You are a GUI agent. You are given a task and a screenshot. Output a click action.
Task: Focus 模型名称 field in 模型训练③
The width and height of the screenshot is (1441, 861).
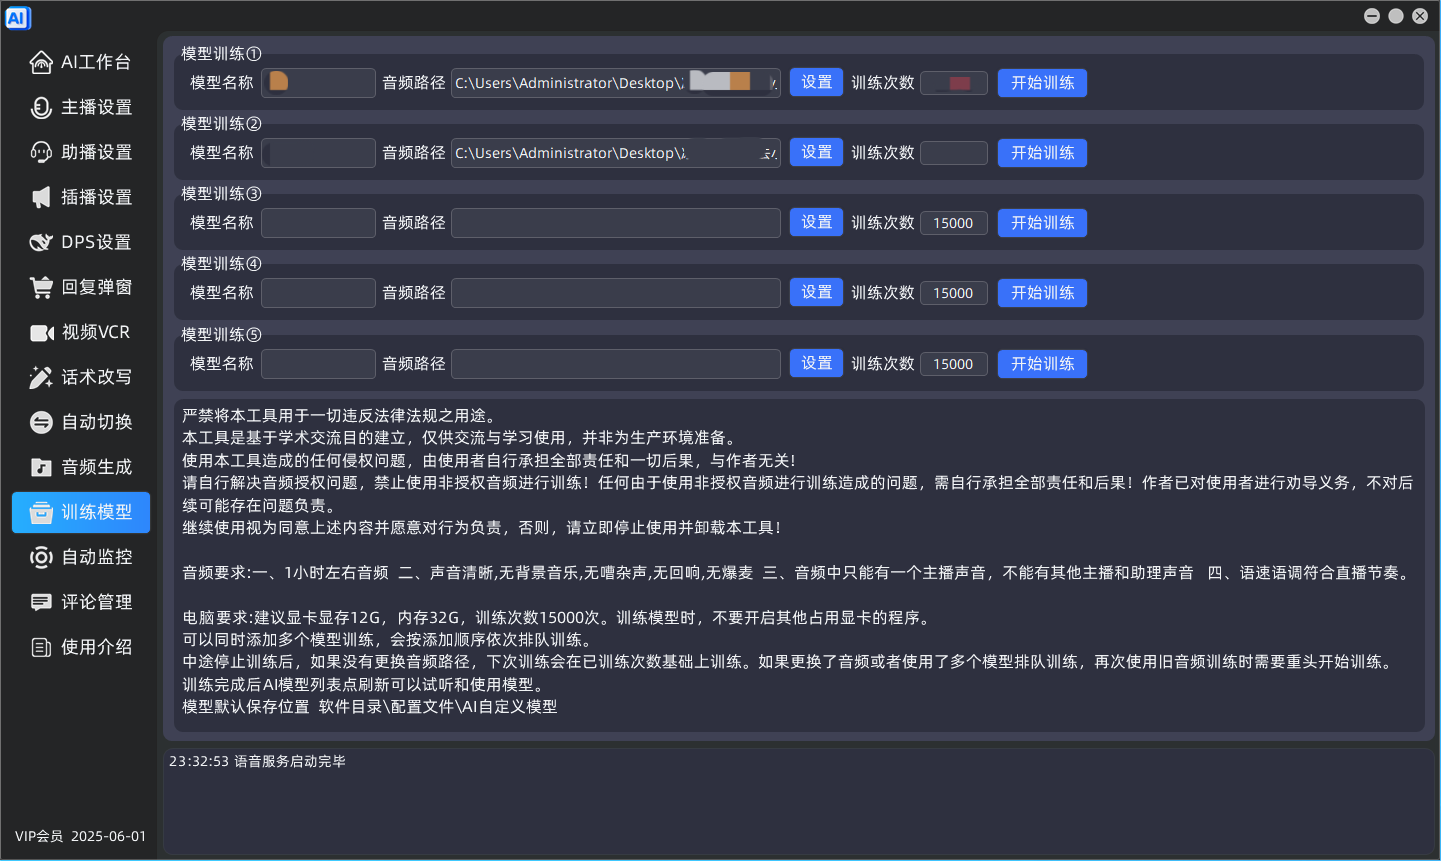318,223
